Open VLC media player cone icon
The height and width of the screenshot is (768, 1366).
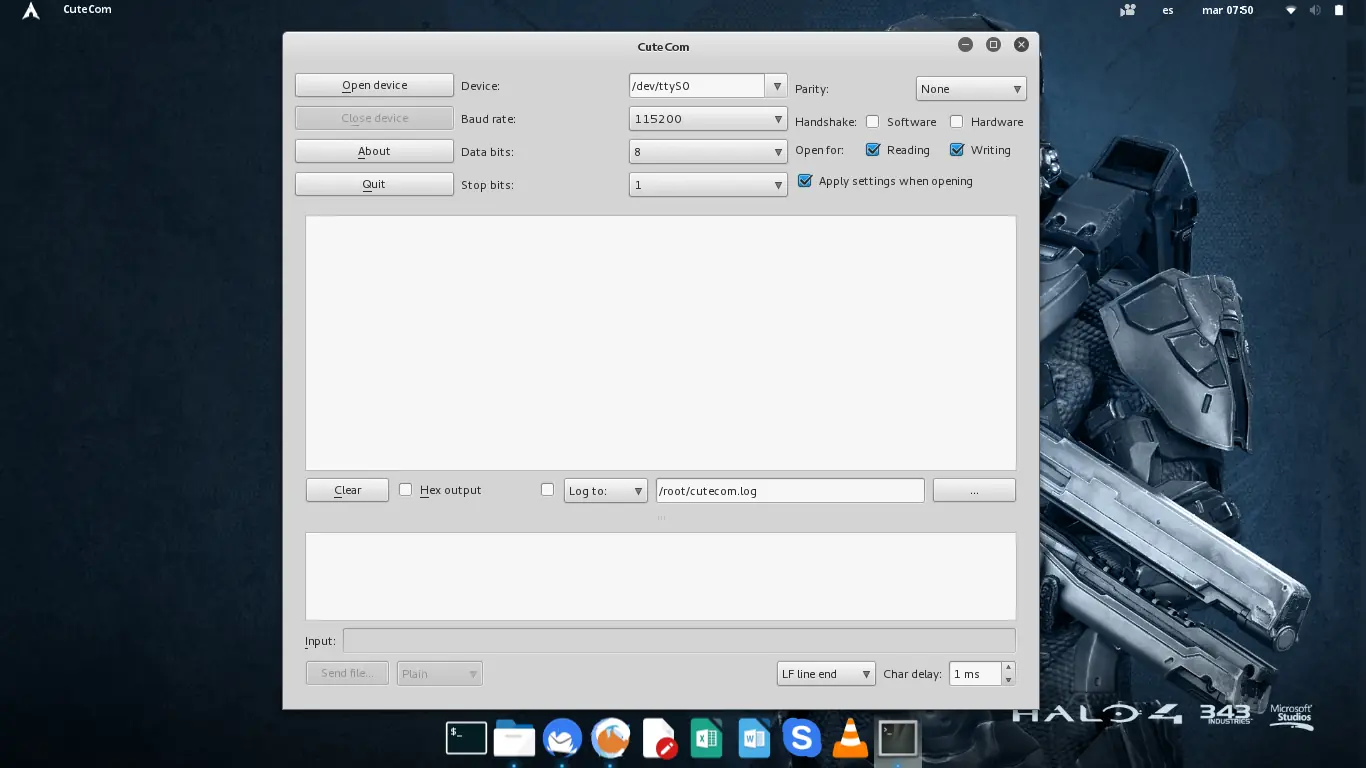point(850,738)
